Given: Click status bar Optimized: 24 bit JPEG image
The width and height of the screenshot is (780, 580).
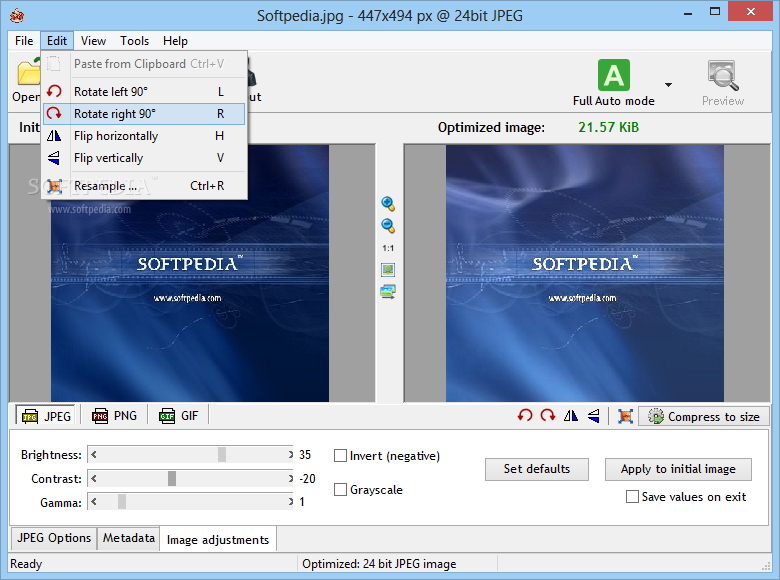Looking at the screenshot, I should (x=379, y=564).
